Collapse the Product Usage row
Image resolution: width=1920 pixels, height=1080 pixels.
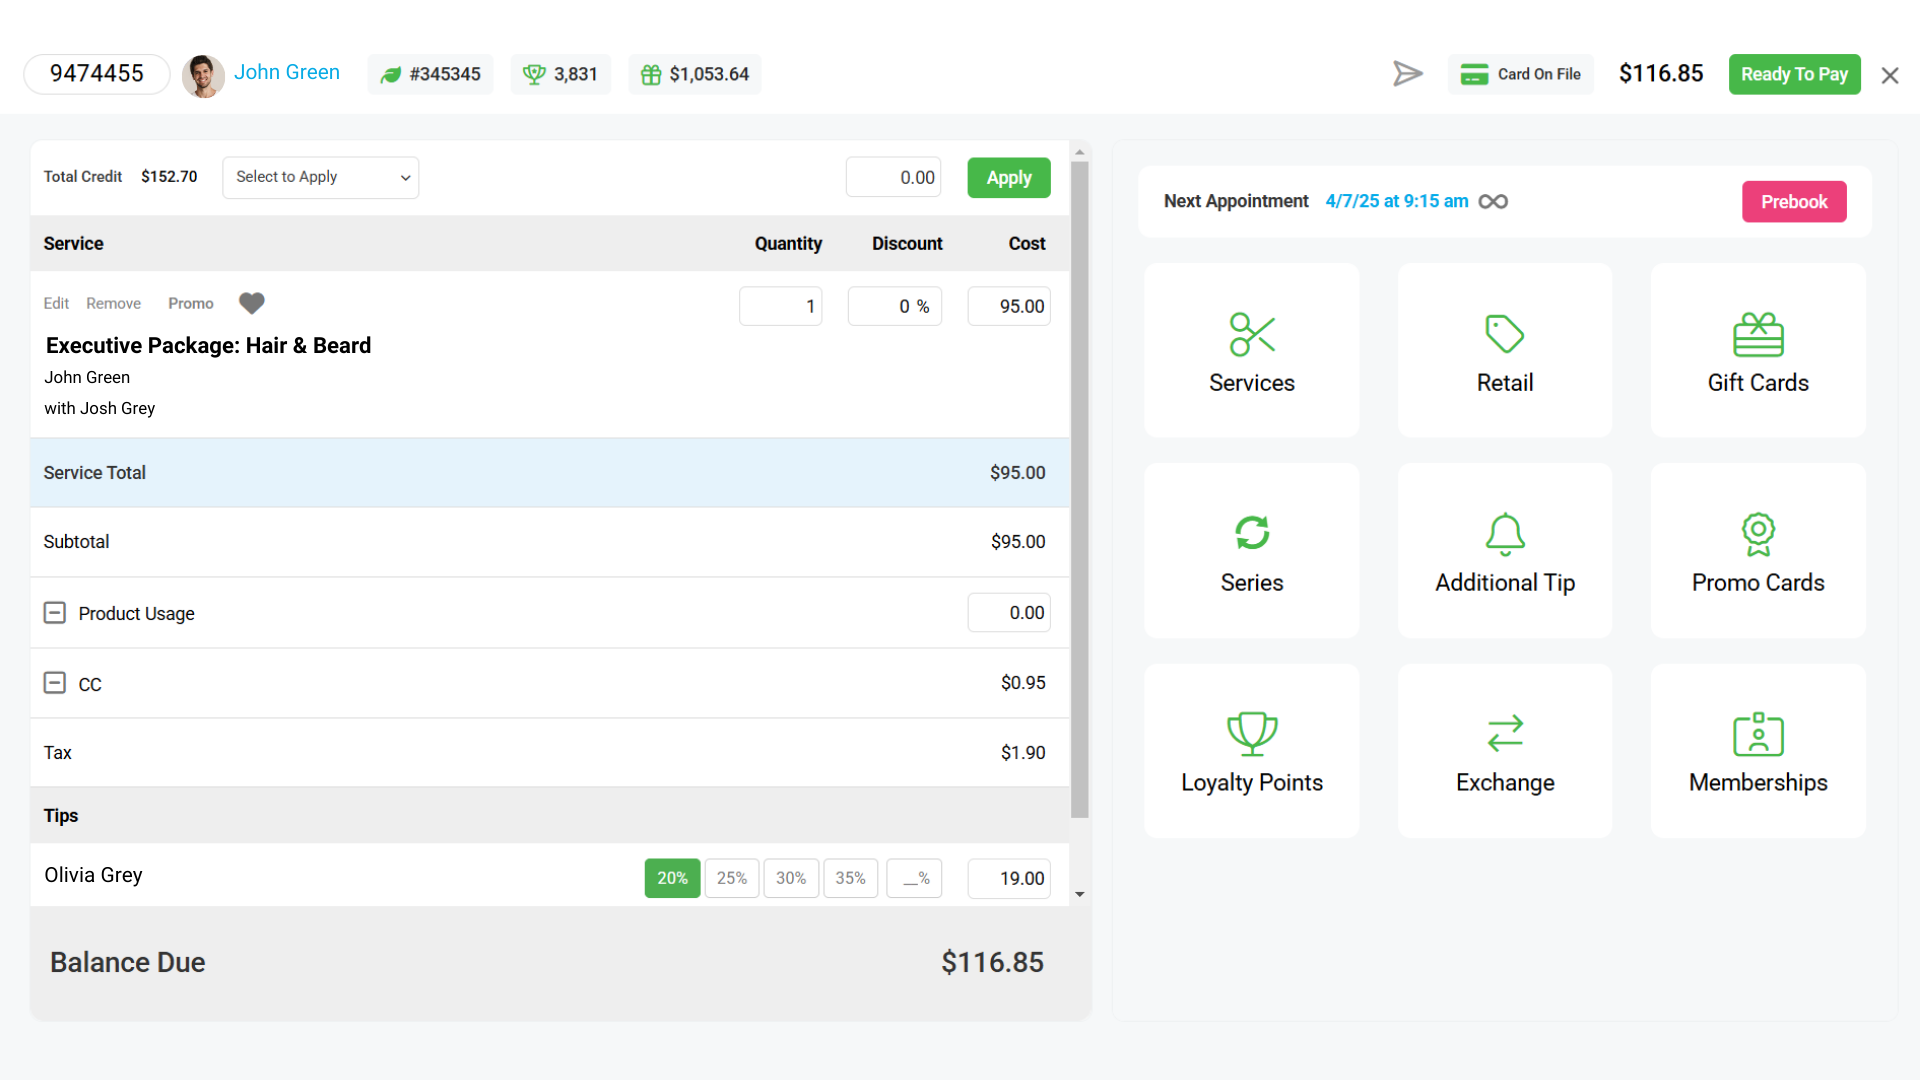pos(55,613)
